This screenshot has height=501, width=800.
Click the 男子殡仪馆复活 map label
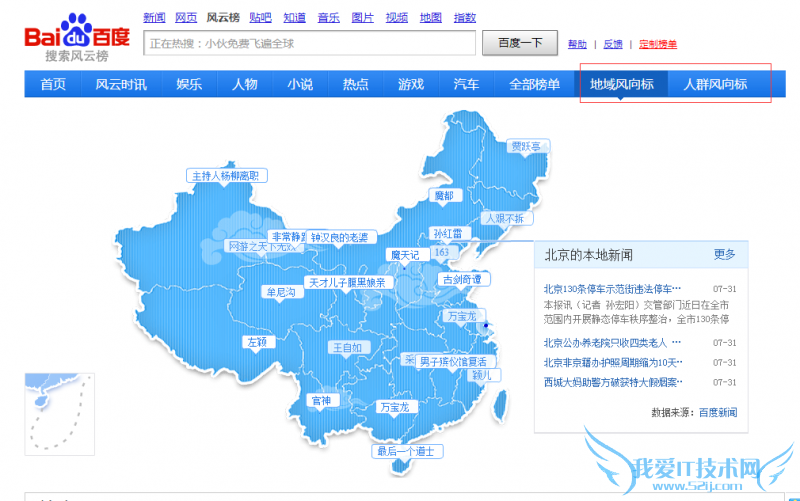(454, 362)
